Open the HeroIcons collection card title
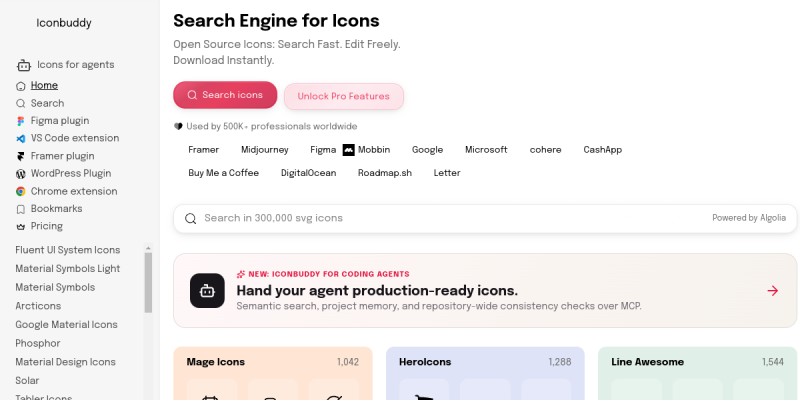This screenshot has width=800, height=400. click(425, 362)
